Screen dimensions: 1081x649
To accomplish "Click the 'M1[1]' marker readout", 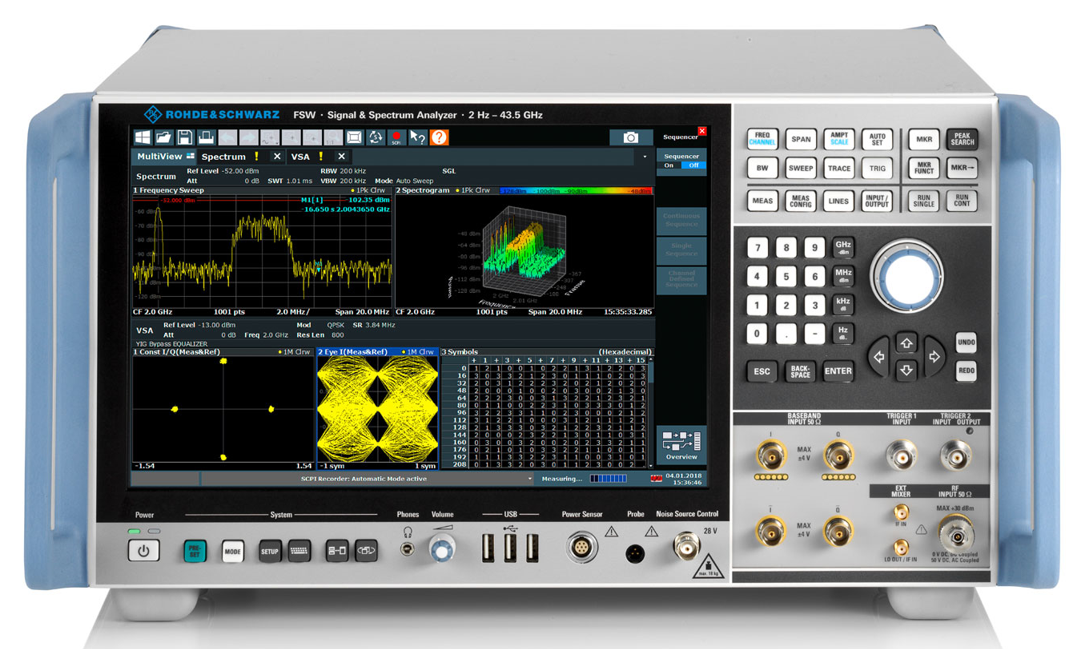I will [312, 200].
